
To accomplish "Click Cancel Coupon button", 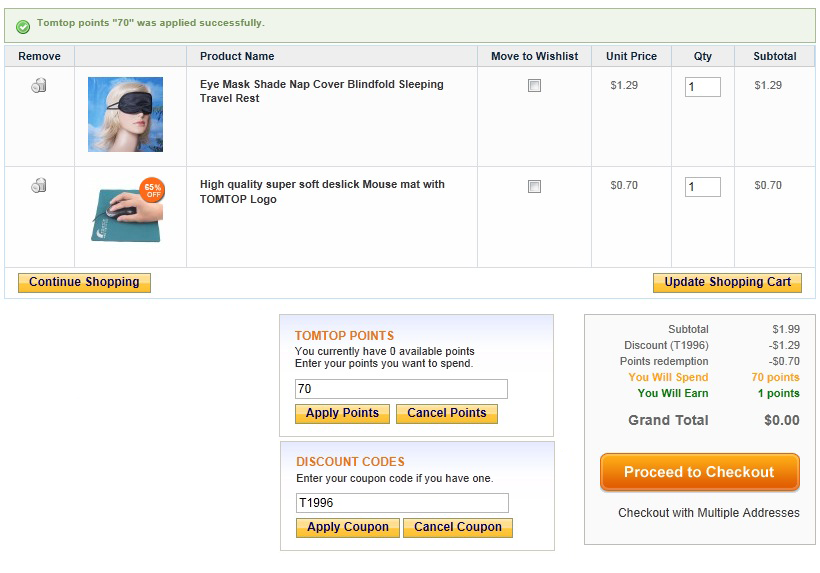I will 457,527.
